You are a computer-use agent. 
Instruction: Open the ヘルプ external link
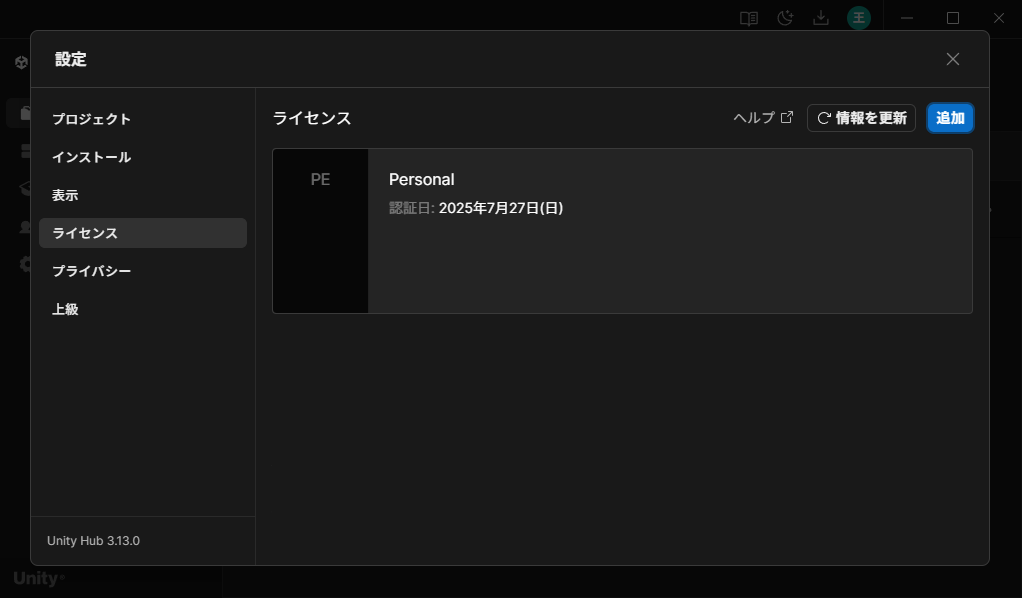pos(763,117)
